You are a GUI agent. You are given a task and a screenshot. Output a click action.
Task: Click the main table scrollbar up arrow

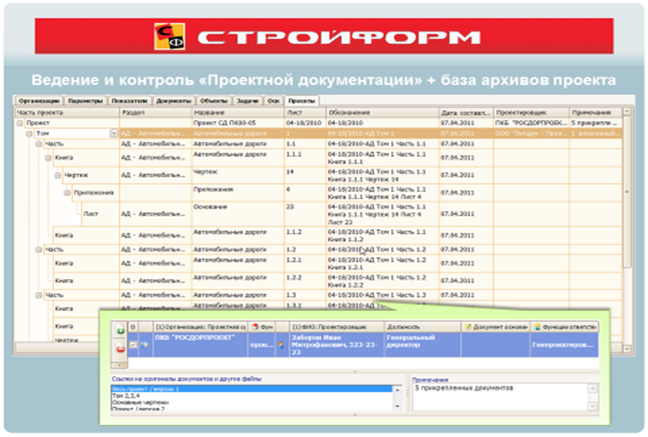pyautogui.click(x=627, y=112)
